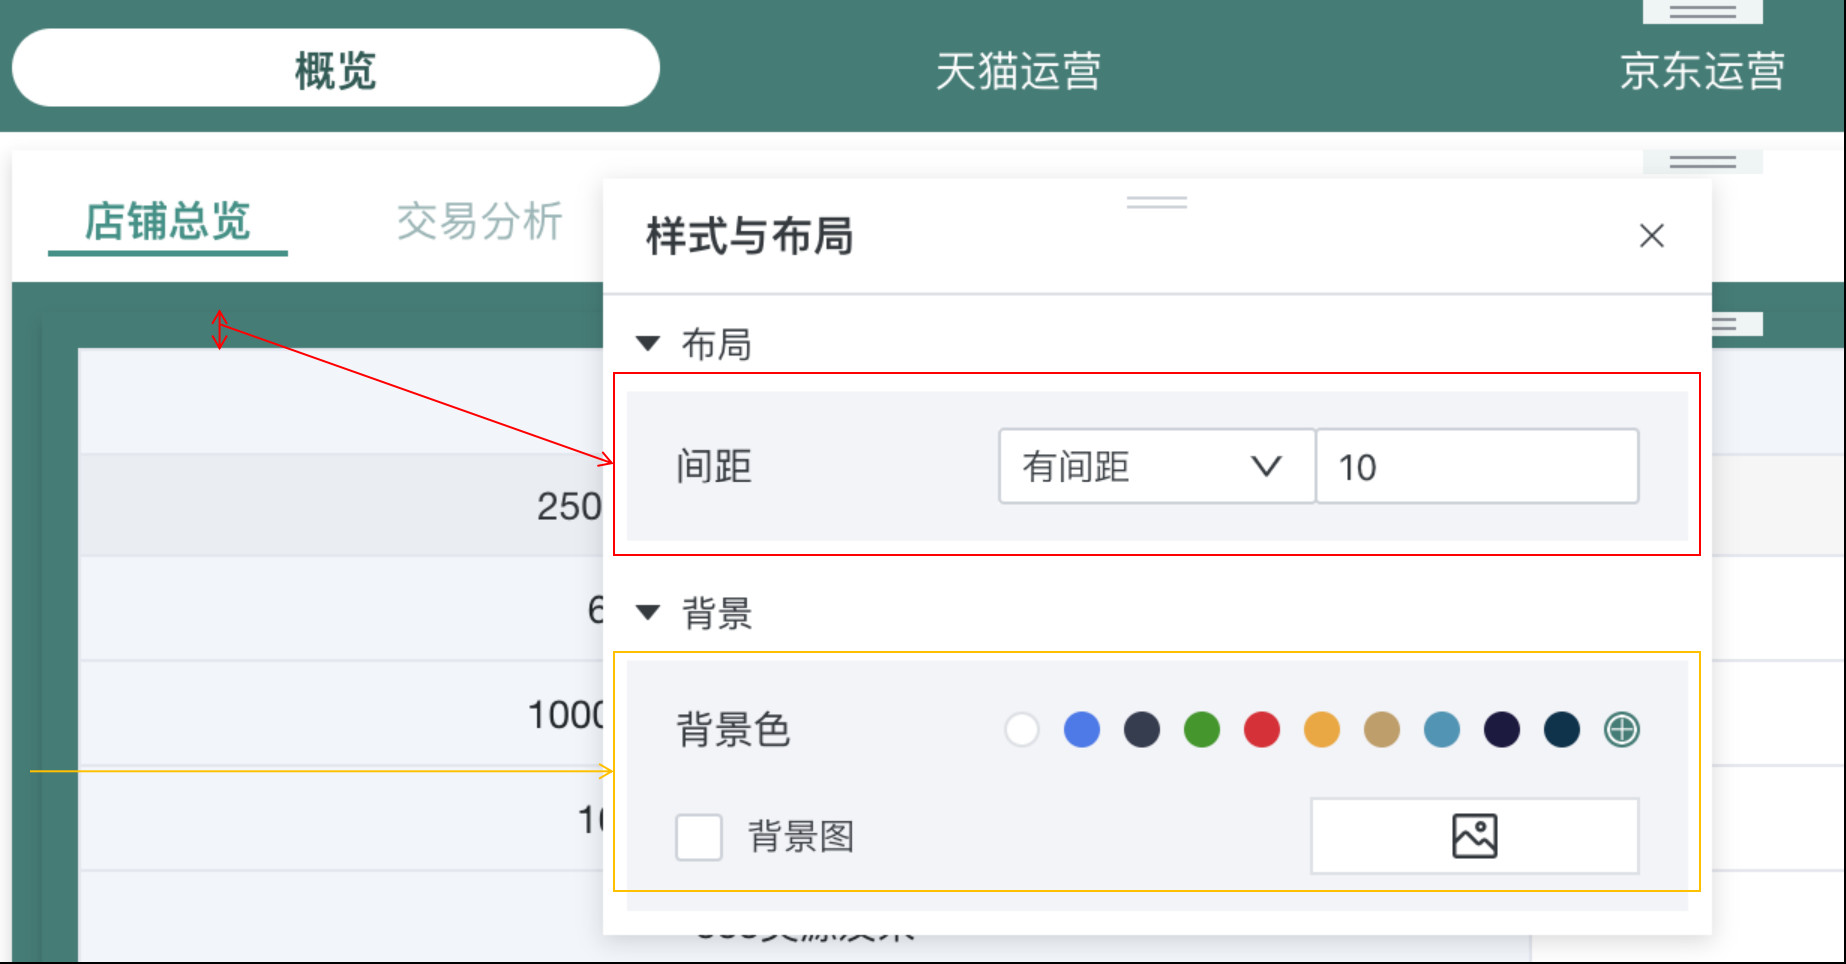Screen dimensions: 1846x964
Task: Click the background image upload icon
Action: (1474, 836)
